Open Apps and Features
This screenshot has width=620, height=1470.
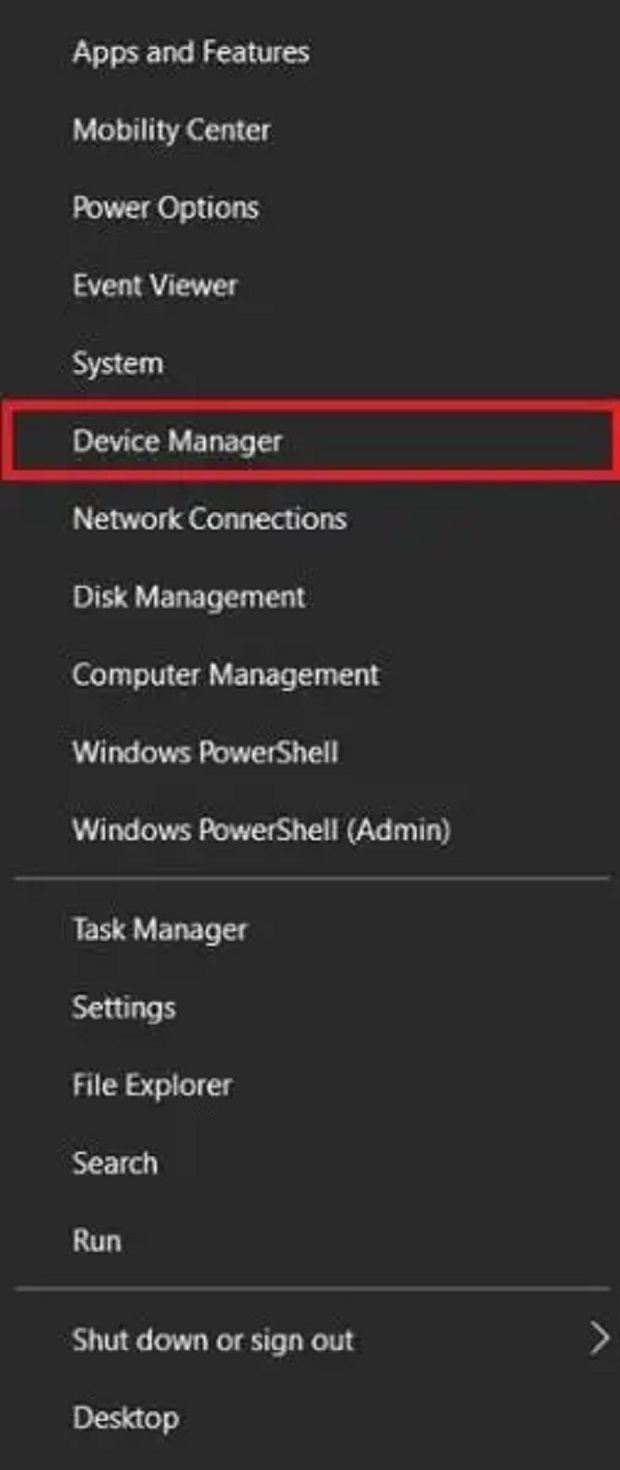[x=190, y=52]
